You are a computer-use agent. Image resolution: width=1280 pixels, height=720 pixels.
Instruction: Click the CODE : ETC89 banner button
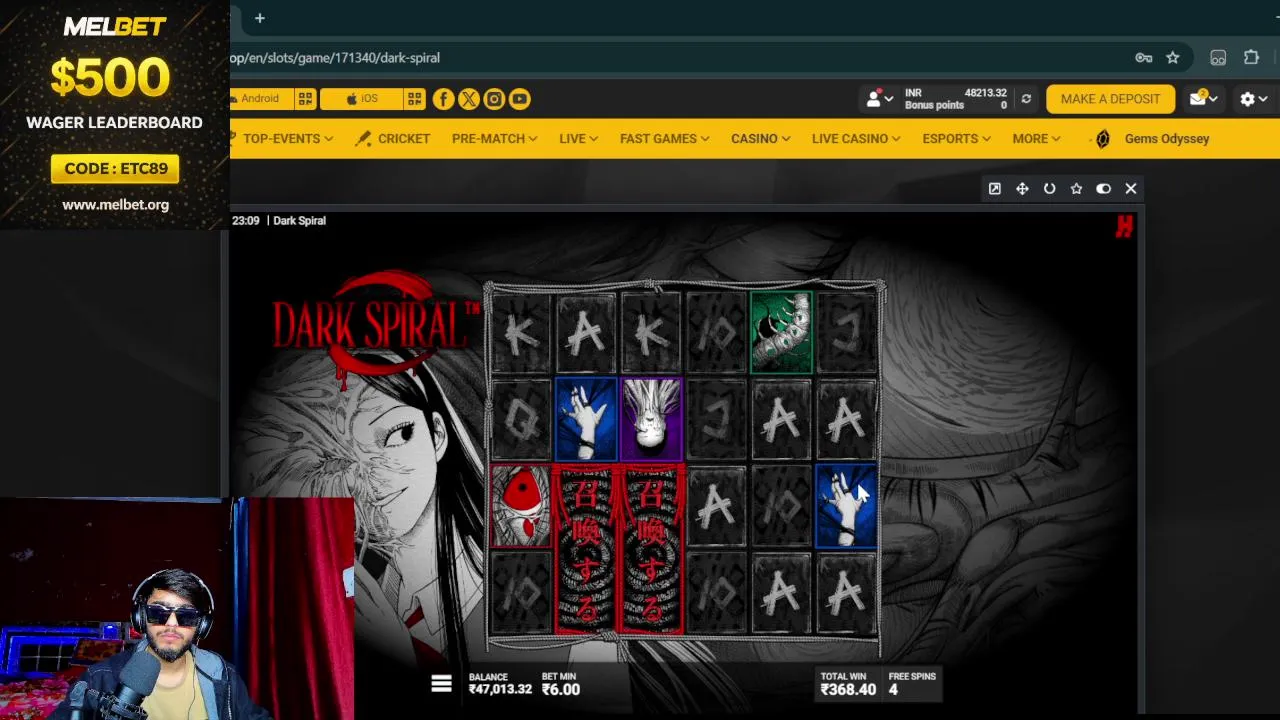point(115,169)
